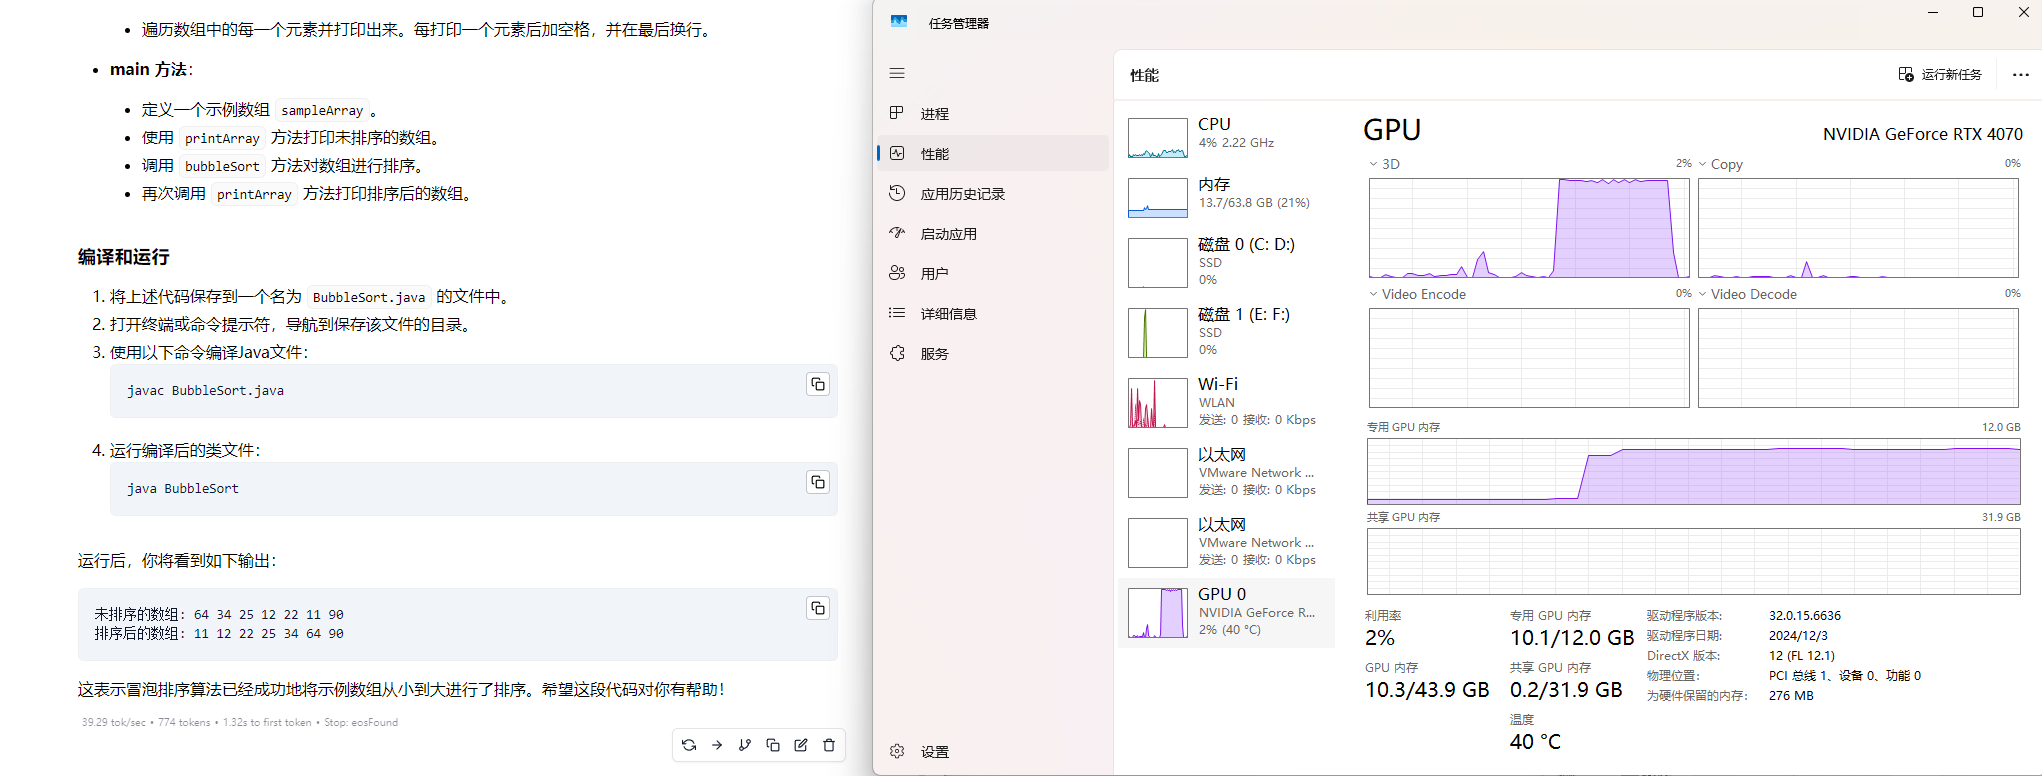Viewport: 2042px width, 776px height.
Task: Click the edit message pencil icon
Action: pyautogui.click(x=801, y=745)
